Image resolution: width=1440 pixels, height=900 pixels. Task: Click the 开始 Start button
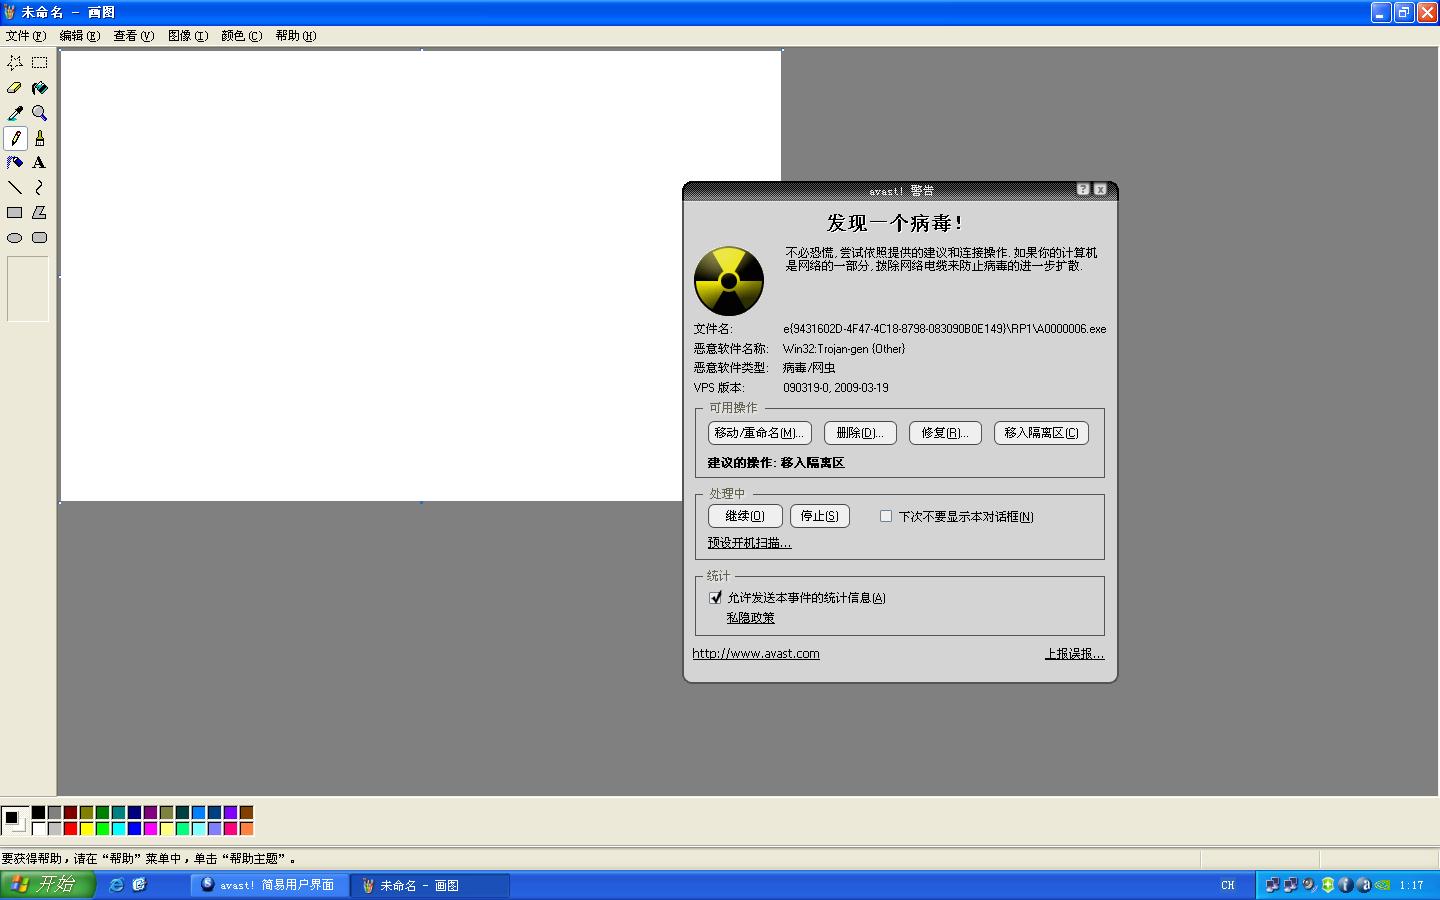click(x=48, y=885)
